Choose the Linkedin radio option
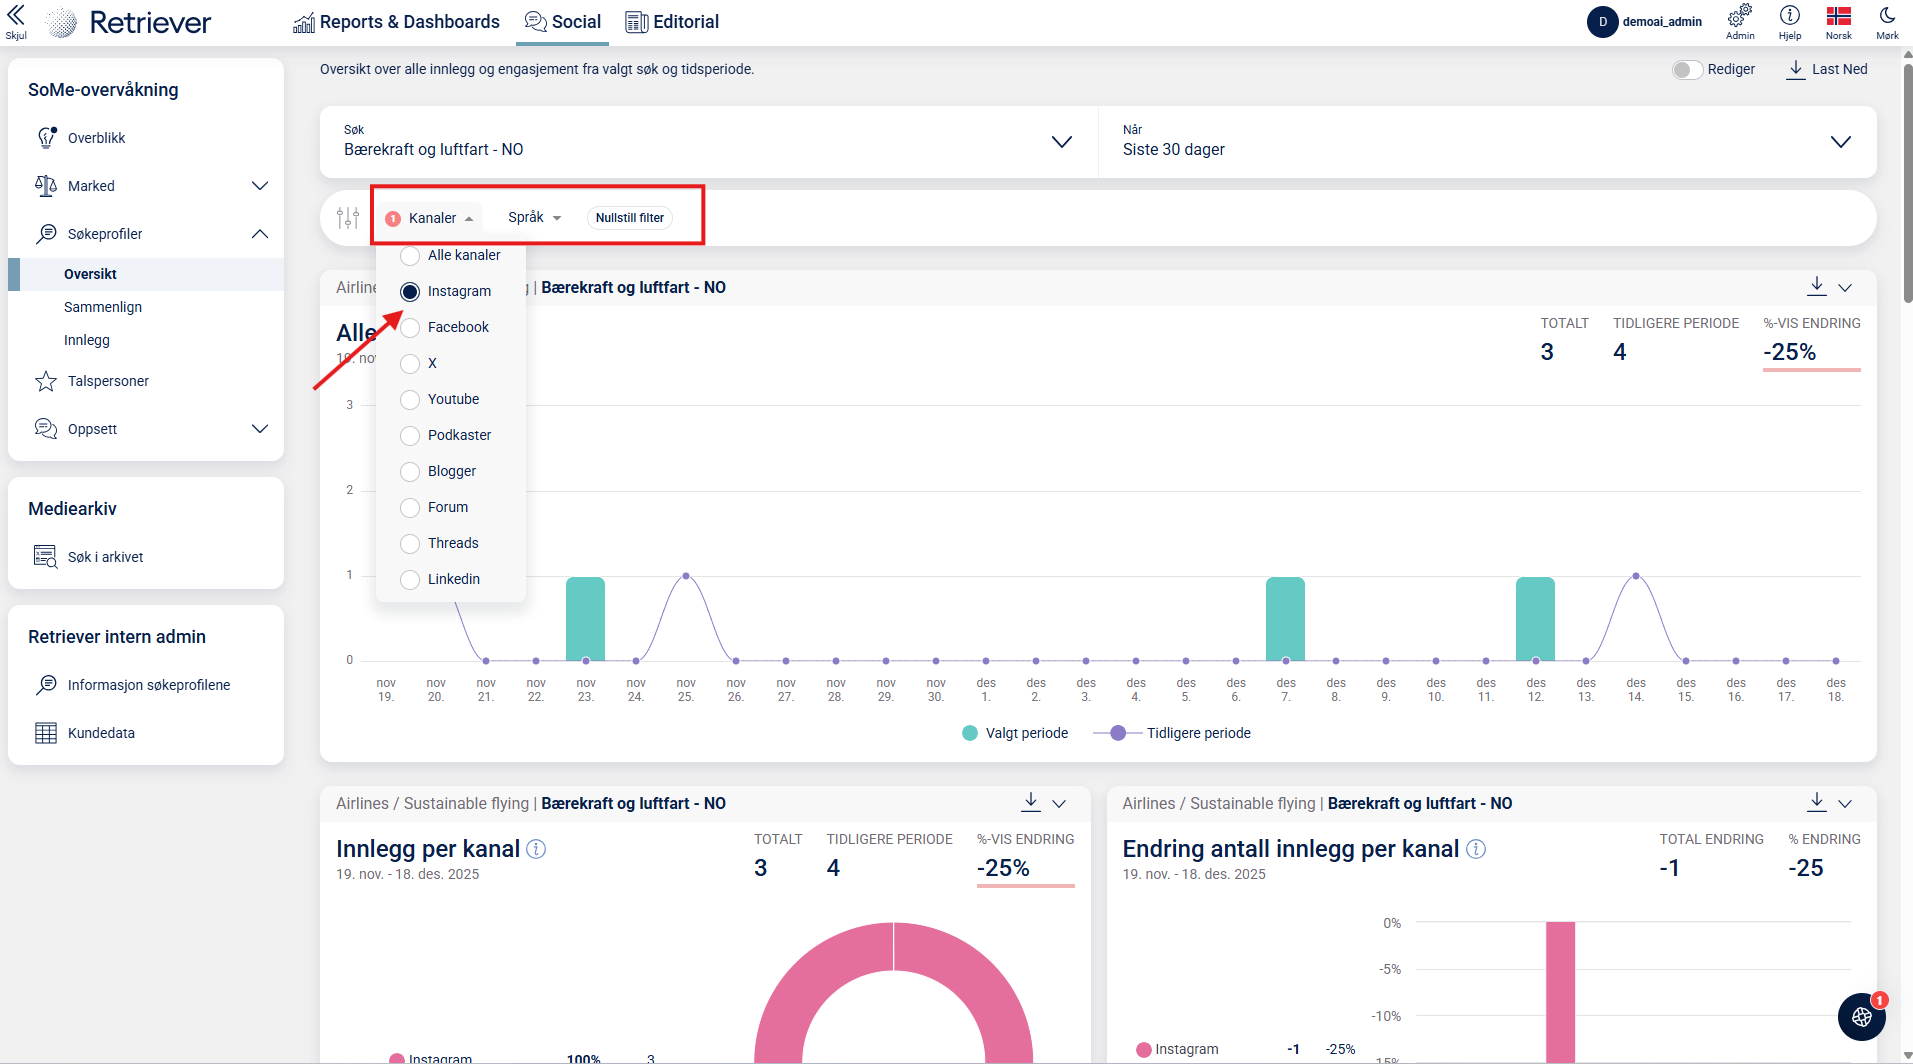1913x1064 pixels. (410, 580)
